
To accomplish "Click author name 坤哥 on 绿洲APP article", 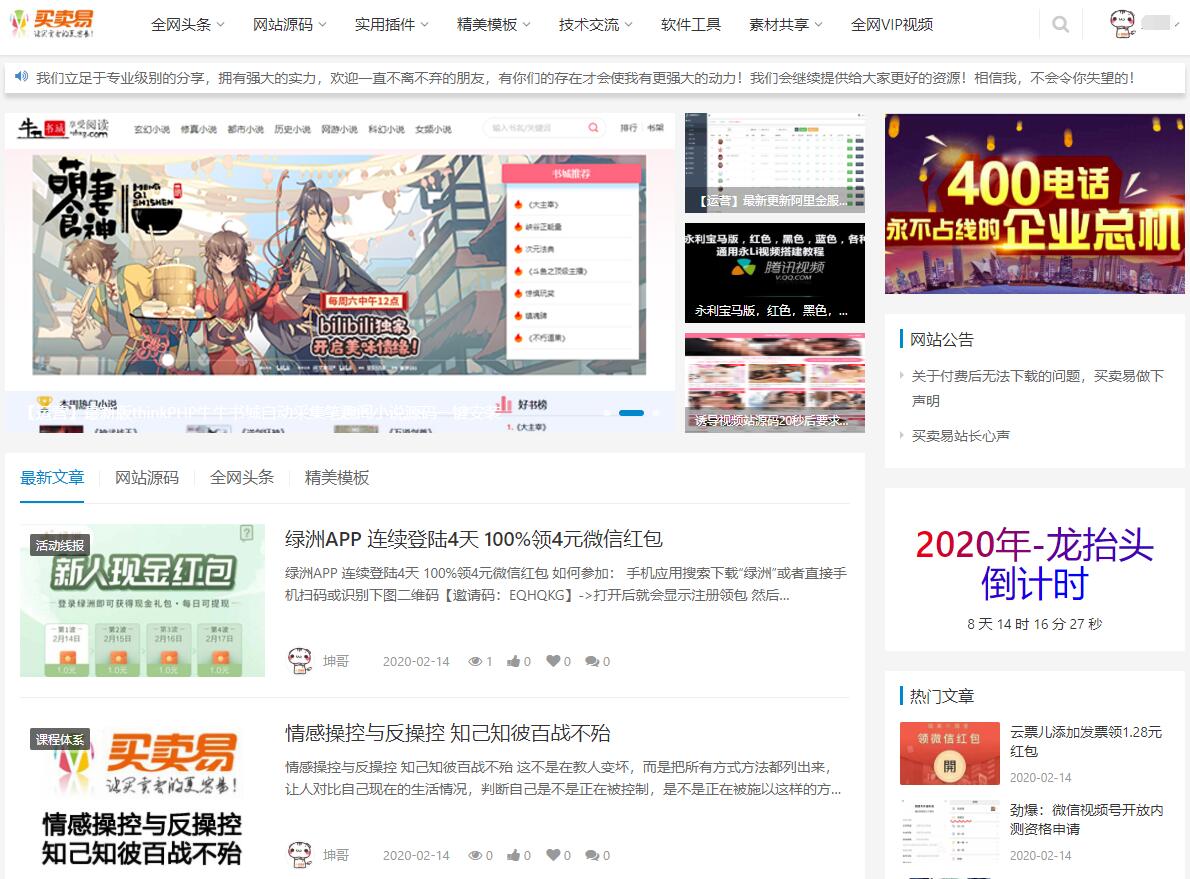I will tap(336, 661).
